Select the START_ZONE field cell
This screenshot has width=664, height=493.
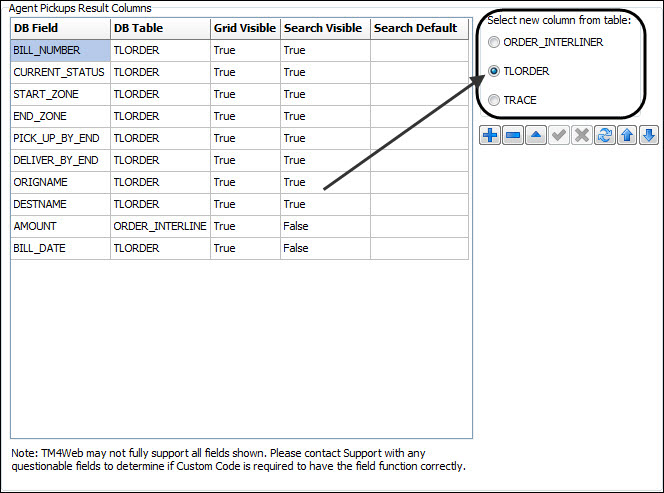point(61,94)
